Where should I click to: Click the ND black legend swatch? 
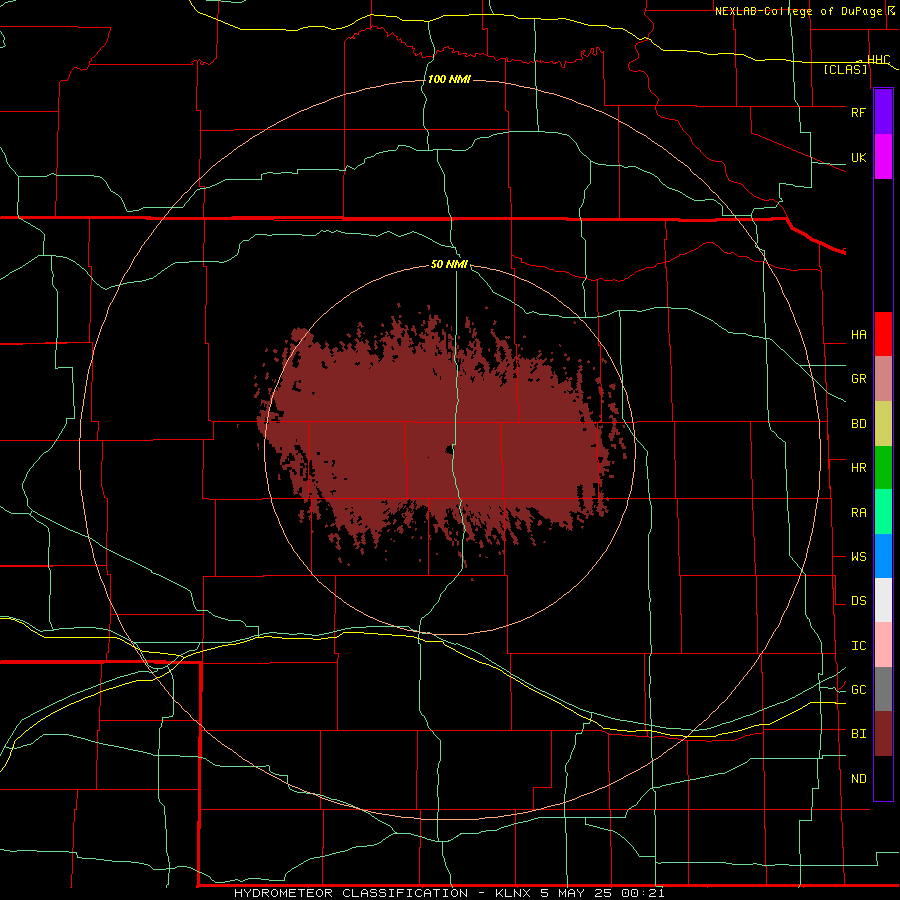point(883,778)
